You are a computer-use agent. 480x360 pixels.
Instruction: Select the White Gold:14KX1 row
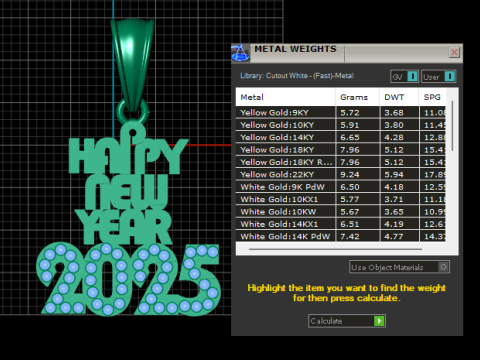[x=341, y=224]
